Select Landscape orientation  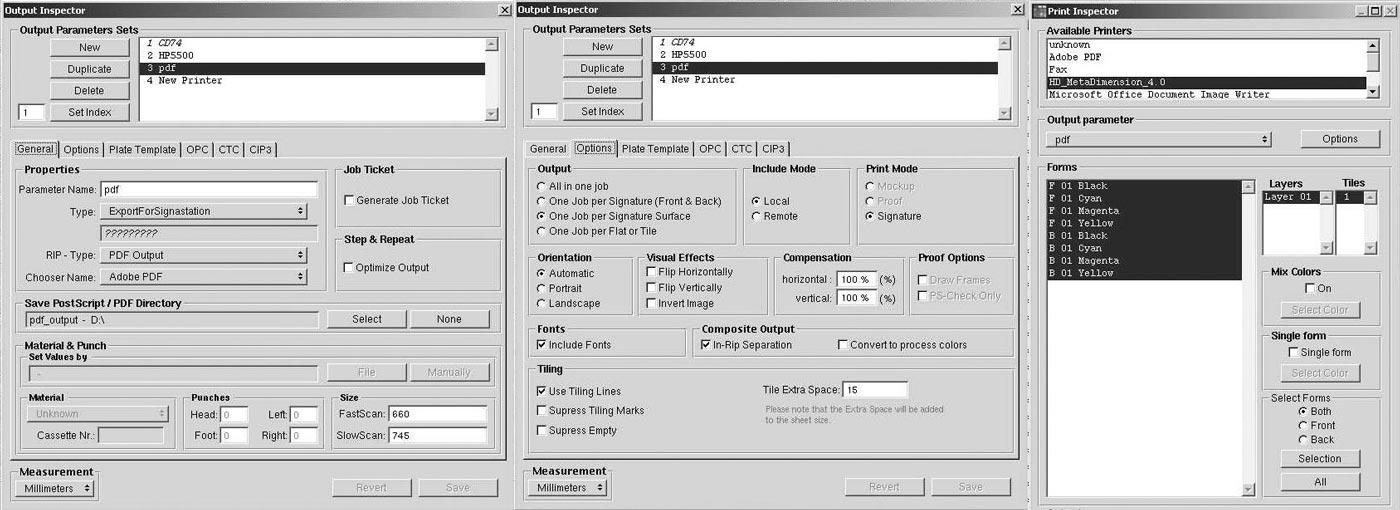[x=542, y=303]
